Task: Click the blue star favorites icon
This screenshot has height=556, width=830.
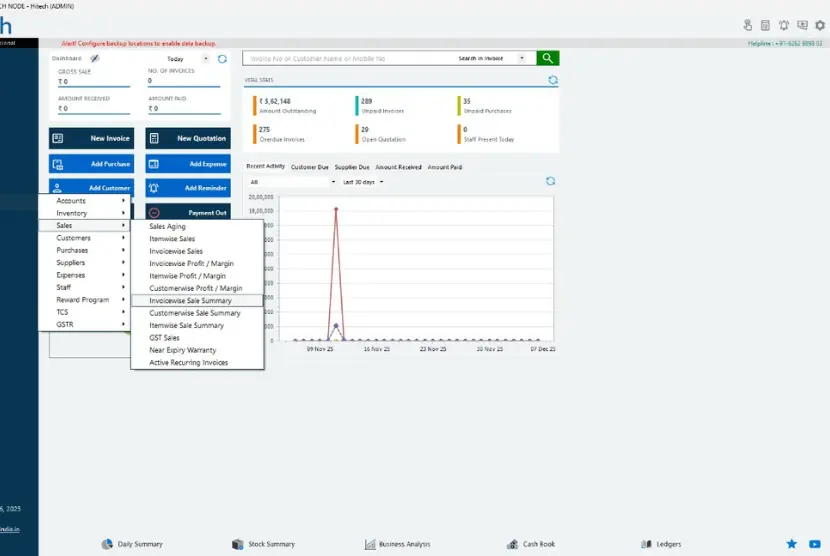Action: [791, 544]
